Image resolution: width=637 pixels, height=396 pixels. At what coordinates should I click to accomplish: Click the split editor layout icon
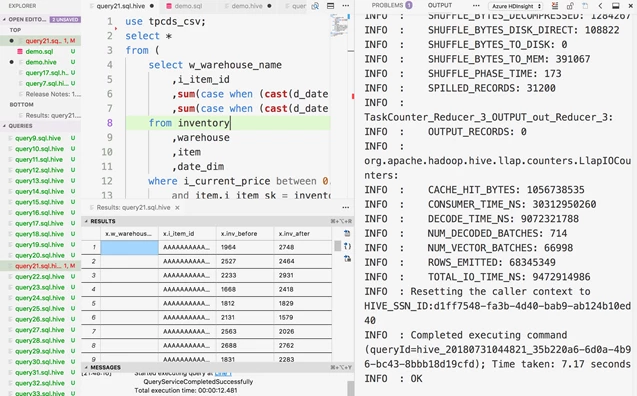click(331, 6)
